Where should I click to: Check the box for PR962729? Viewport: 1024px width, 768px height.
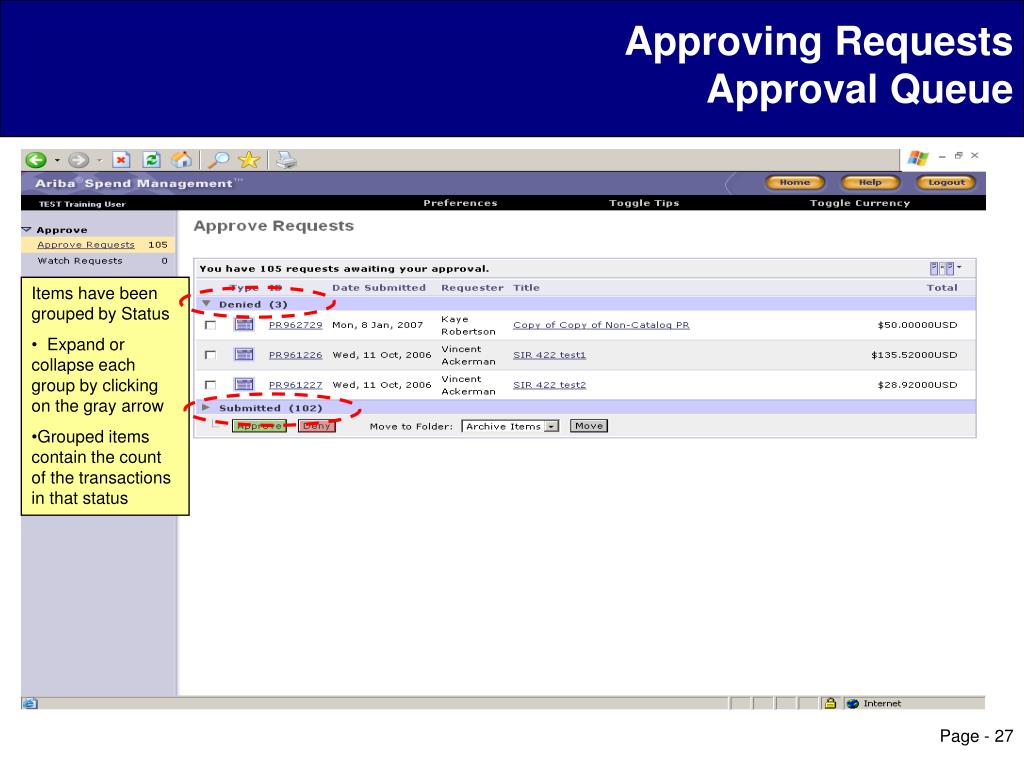coord(210,325)
